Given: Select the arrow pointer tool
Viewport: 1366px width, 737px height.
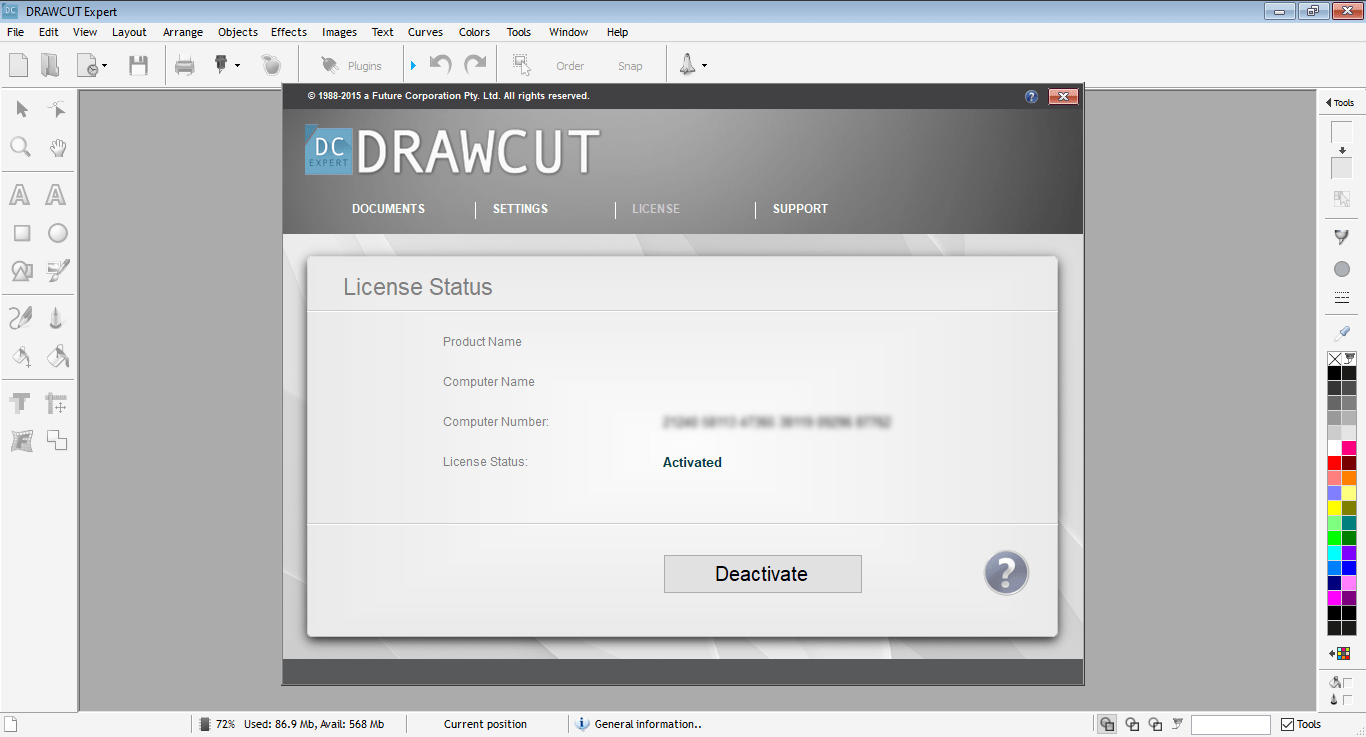Looking at the screenshot, I should [22, 109].
